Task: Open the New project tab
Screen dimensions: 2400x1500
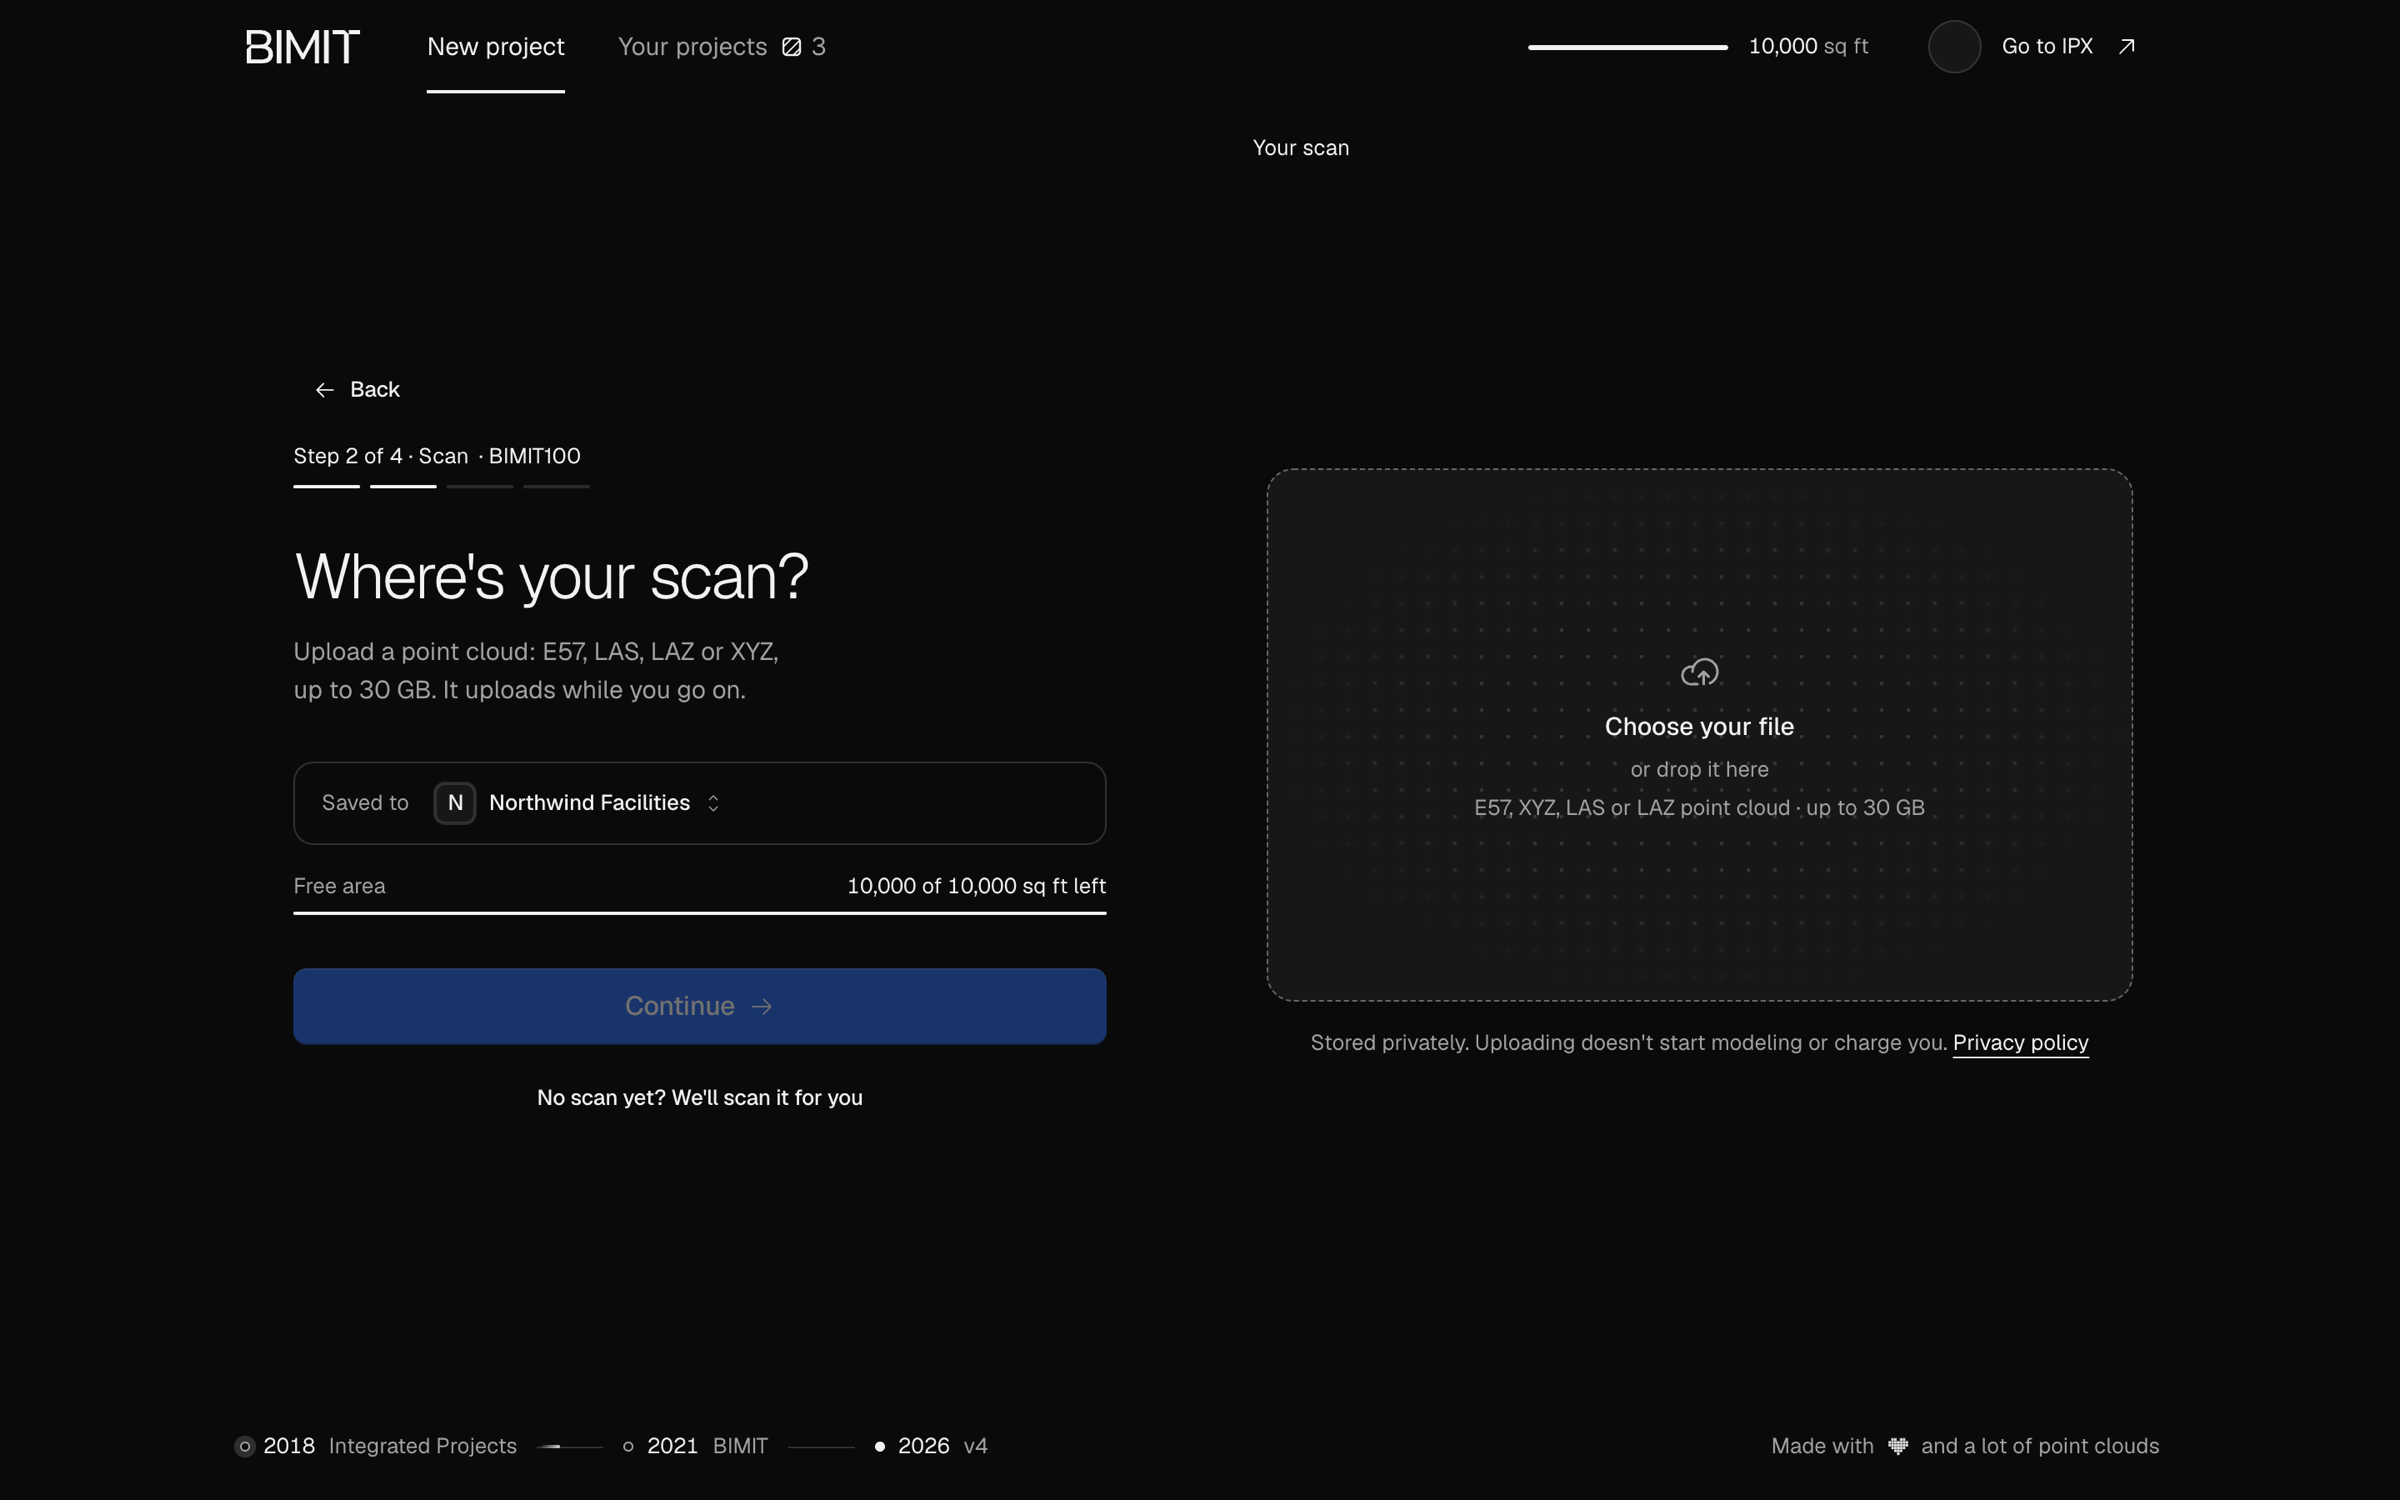Action: click(496, 46)
